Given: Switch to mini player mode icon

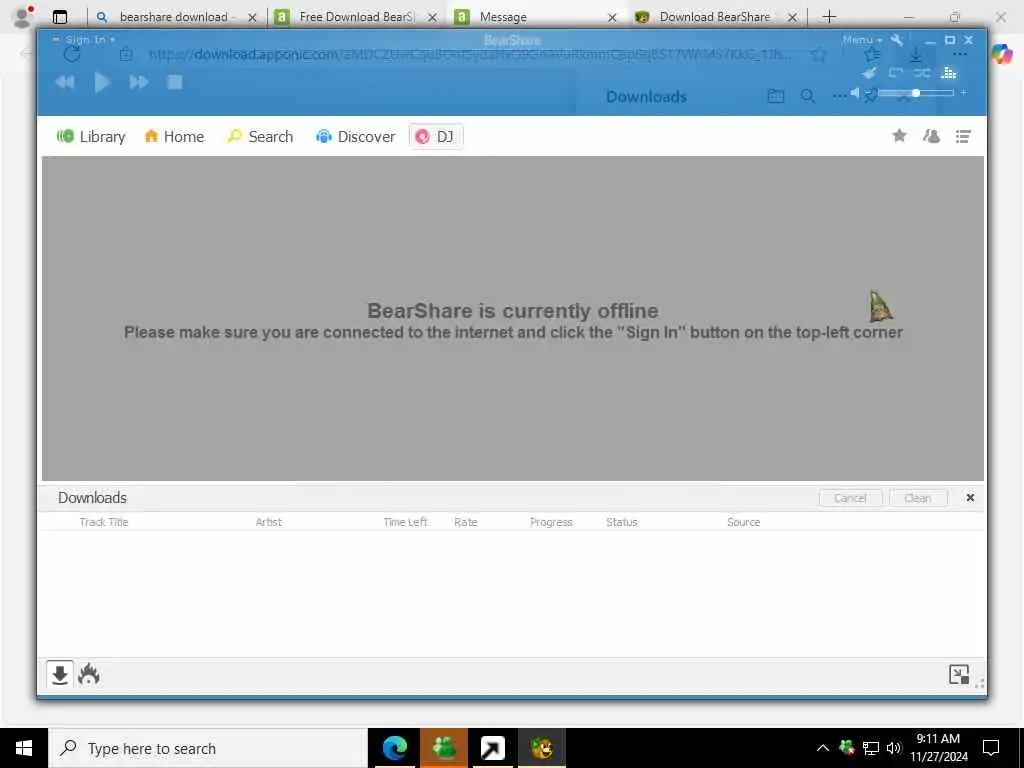Looking at the screenshot, I should coord(959,674).
